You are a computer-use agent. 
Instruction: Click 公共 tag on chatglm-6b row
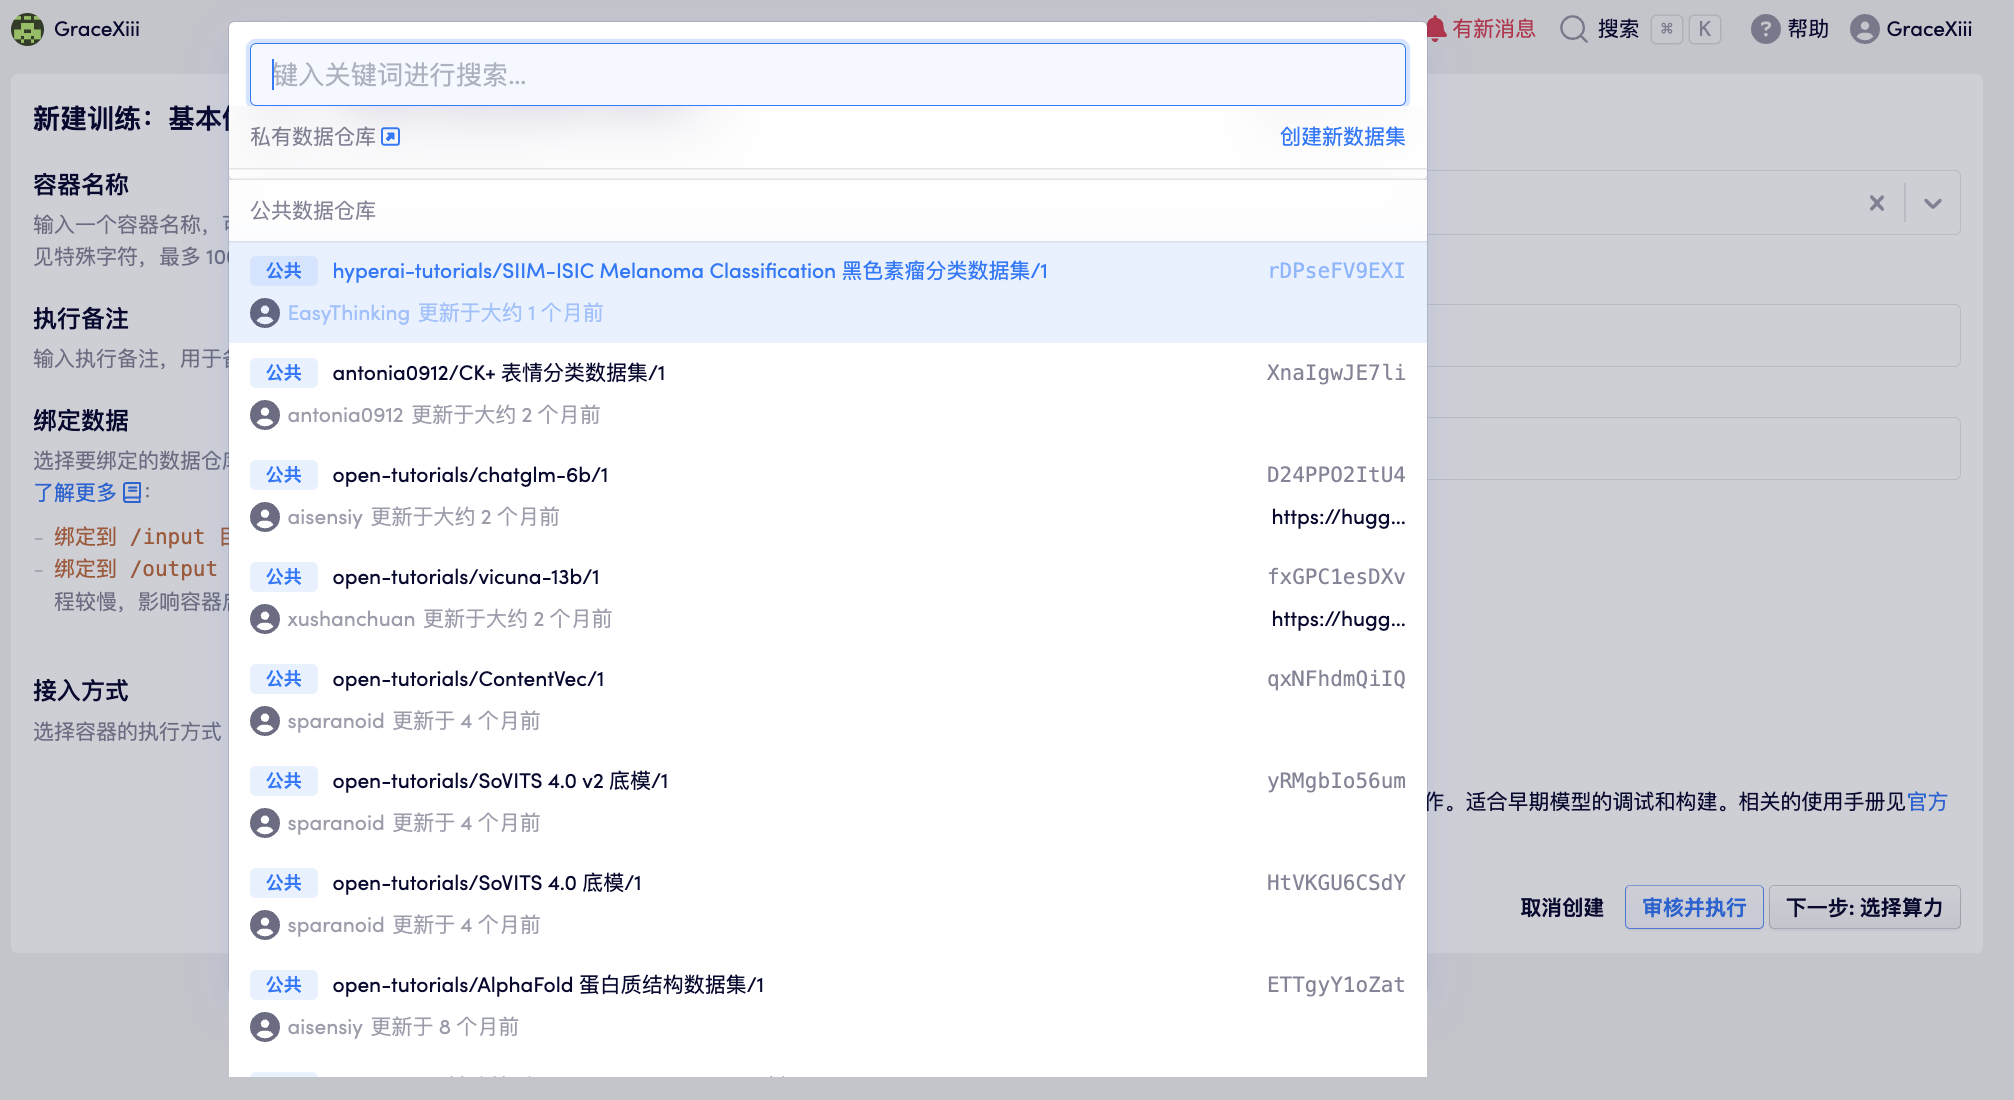284,475
